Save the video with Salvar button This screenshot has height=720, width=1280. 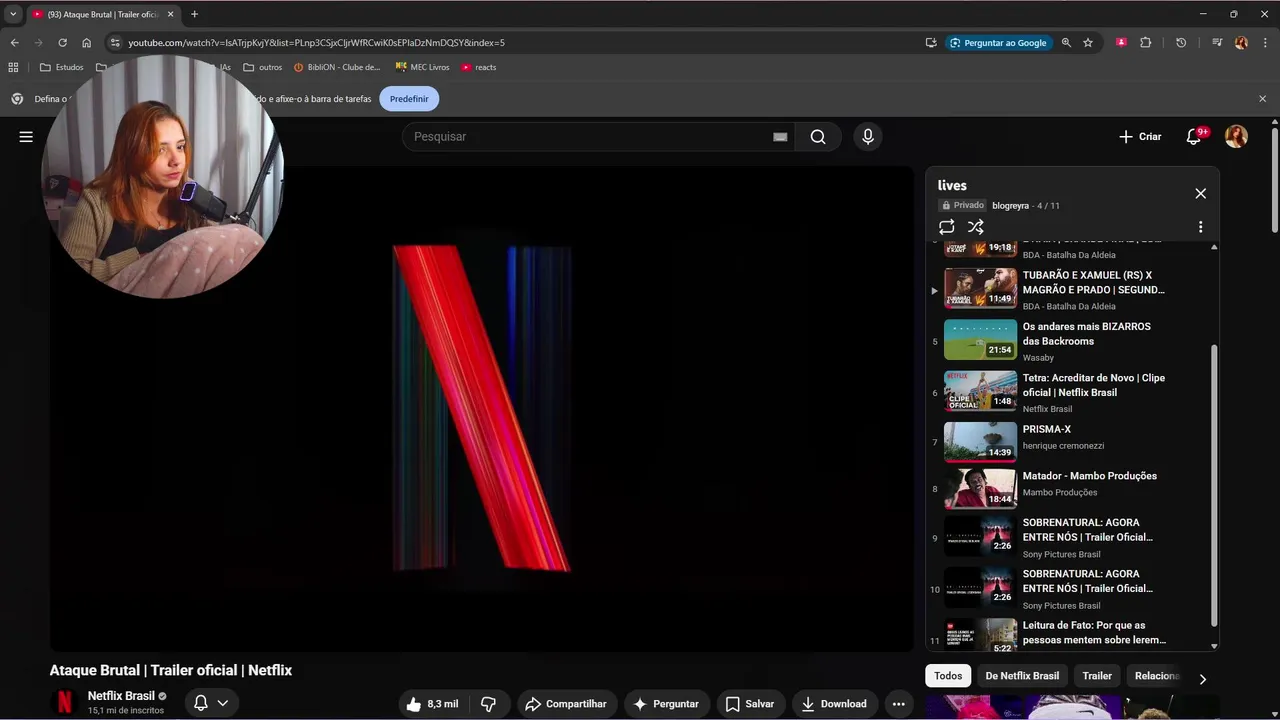click(750, 704)
